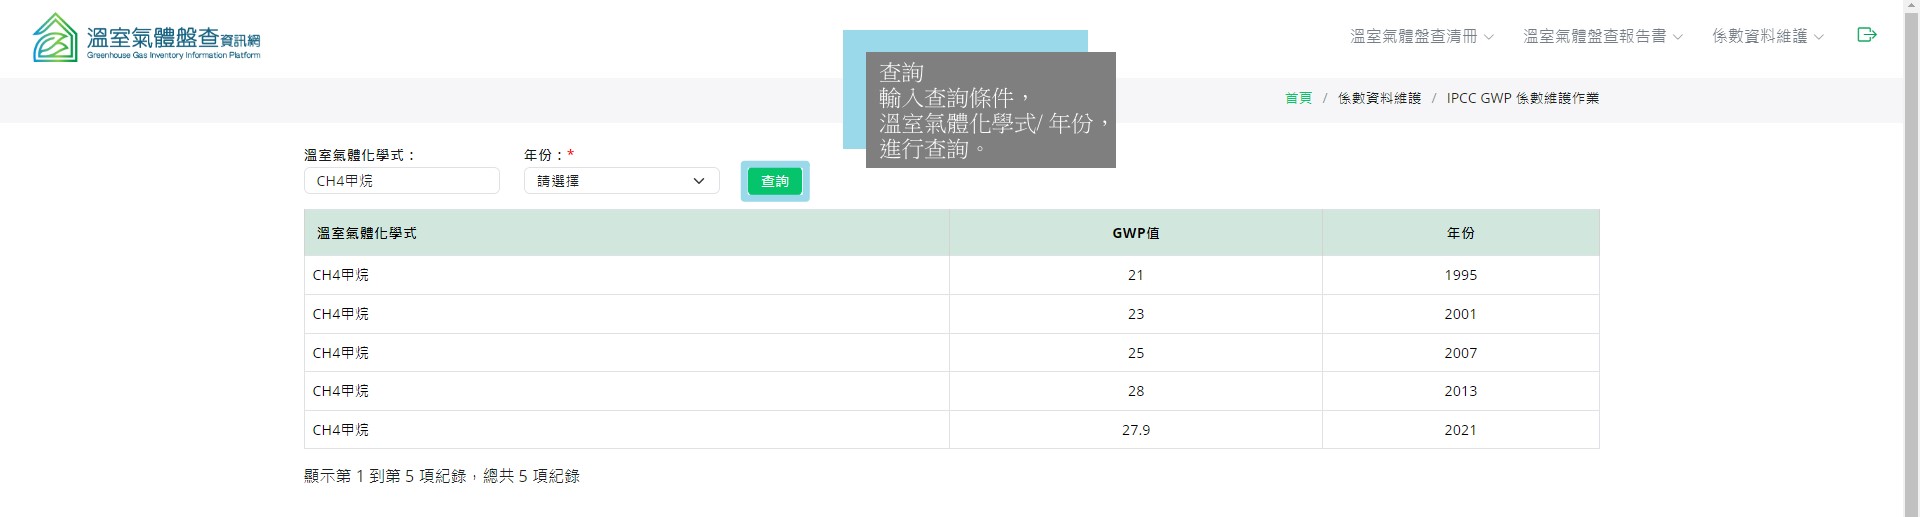The image size is (1920, 517).
Task: Click the vertical page scrollbar
Action: point(1911,258)
